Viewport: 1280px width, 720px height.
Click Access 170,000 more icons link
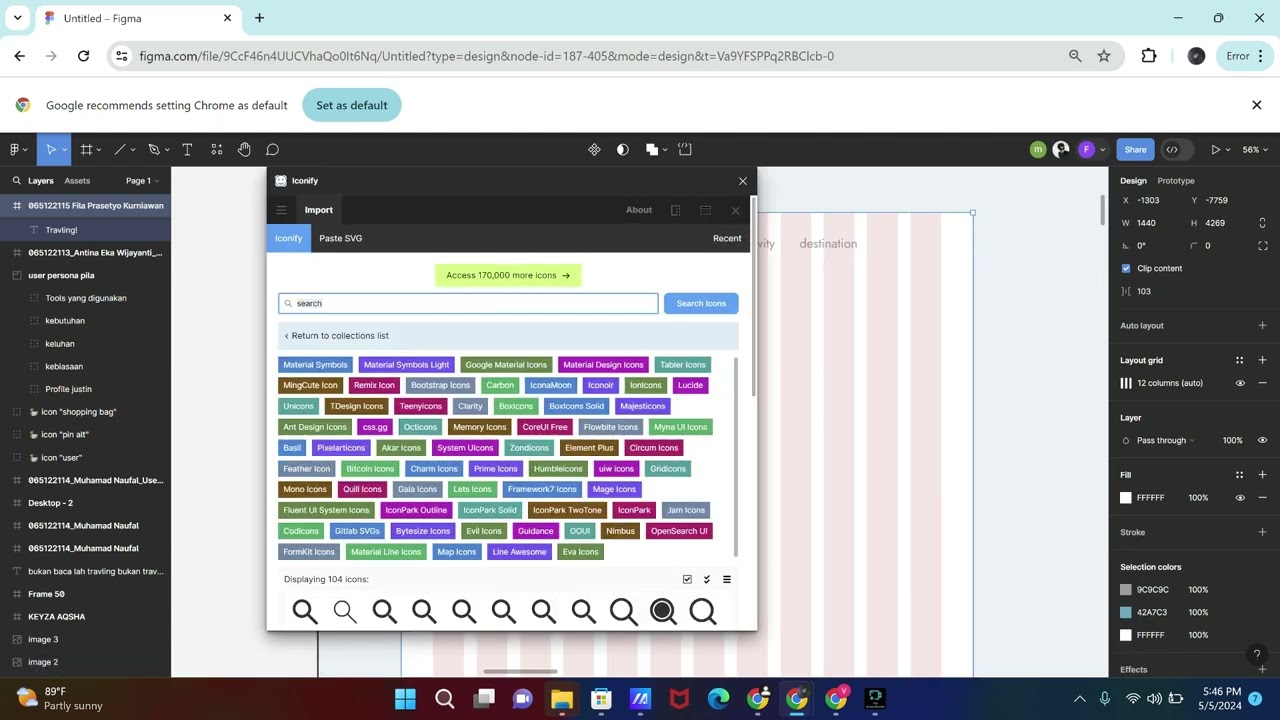pyautogui.click(x=508, y=275)
